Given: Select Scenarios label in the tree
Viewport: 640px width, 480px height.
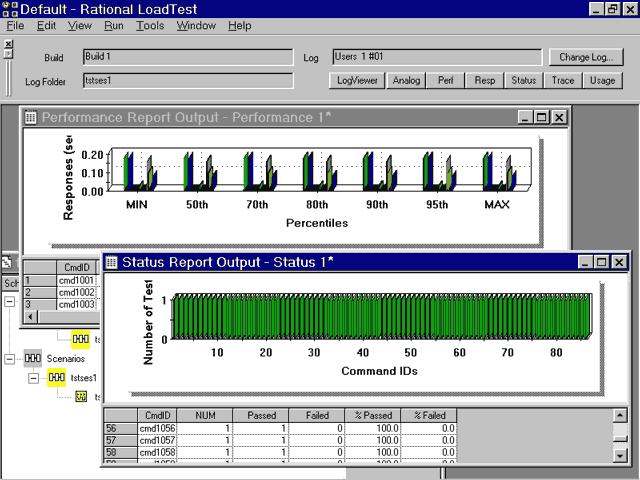Looking at the screenshot, I should [66, 359].
